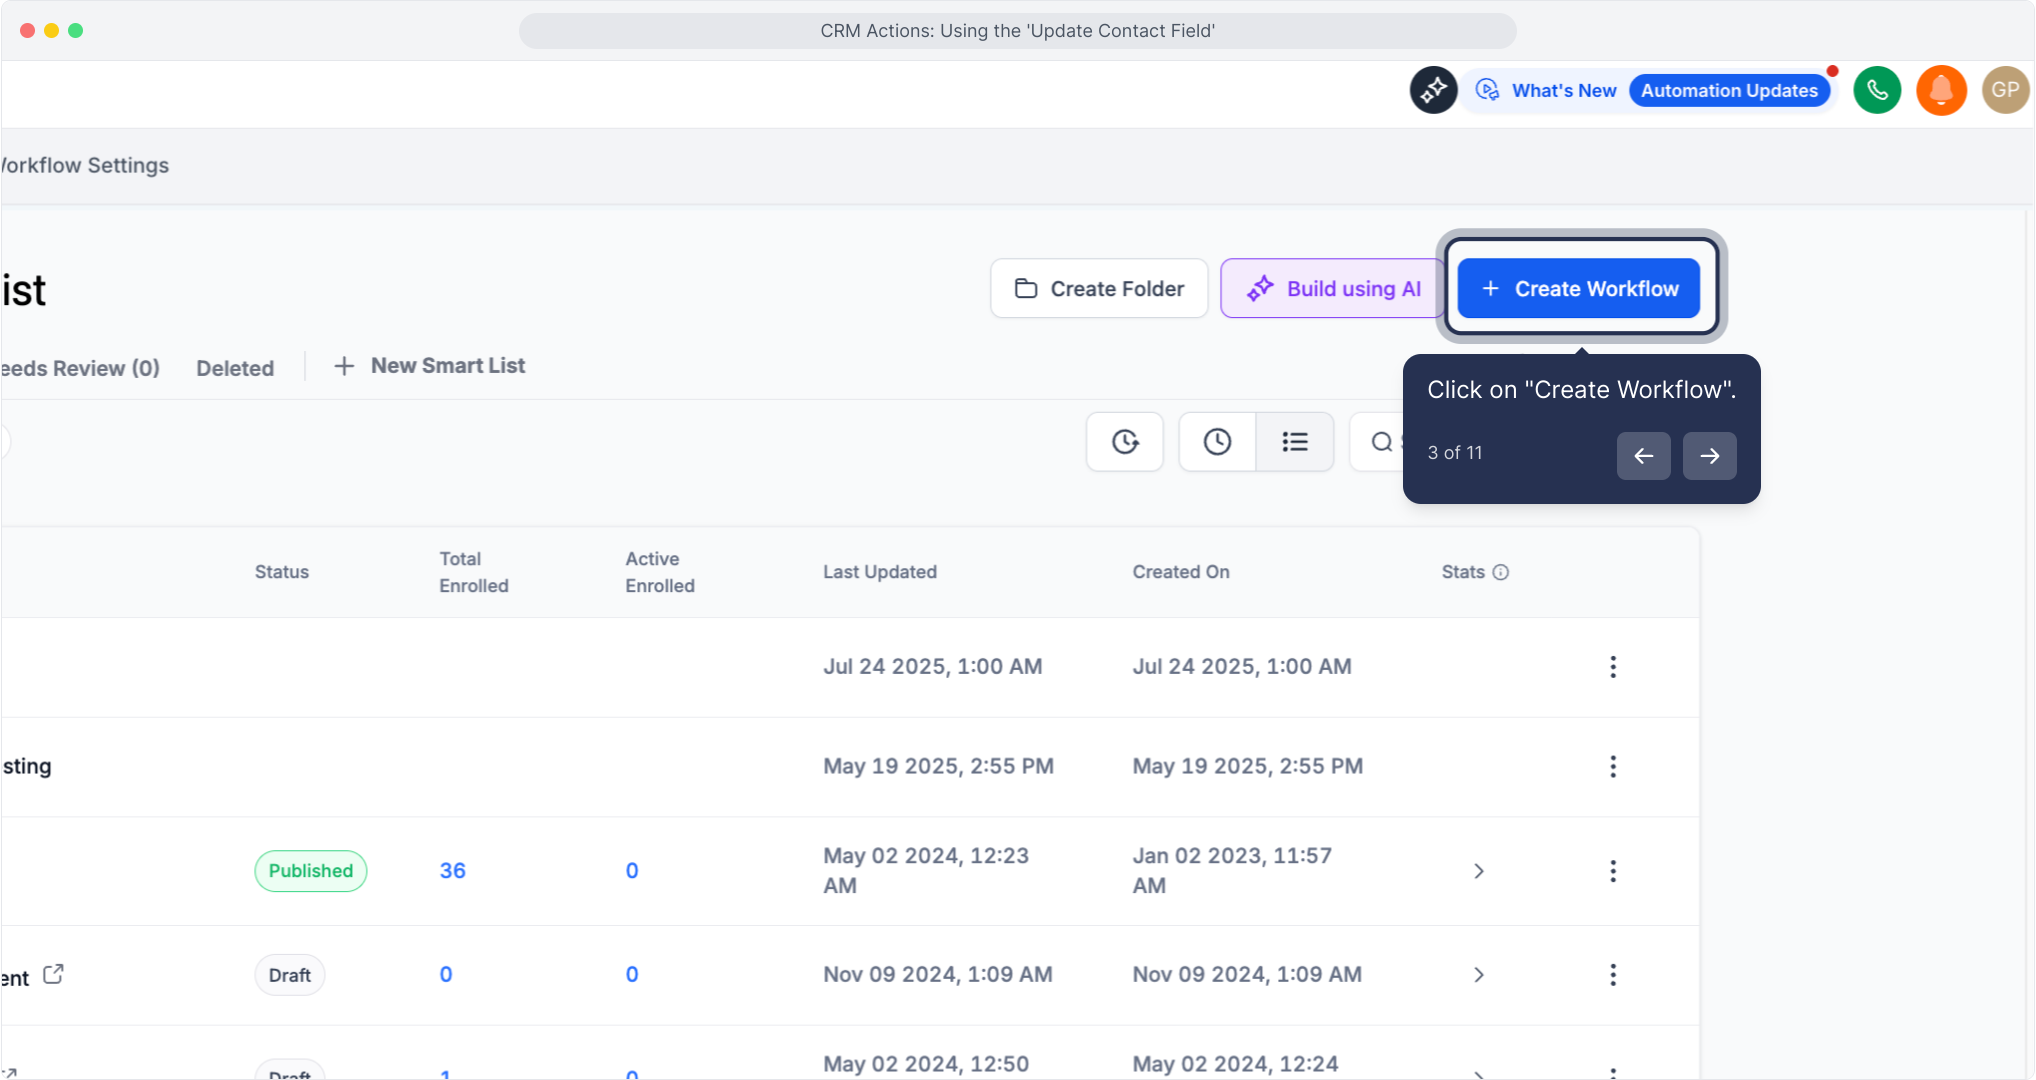Open Workflow Settings tab
Viewport: 2036px width, 1080px height.
85,165
